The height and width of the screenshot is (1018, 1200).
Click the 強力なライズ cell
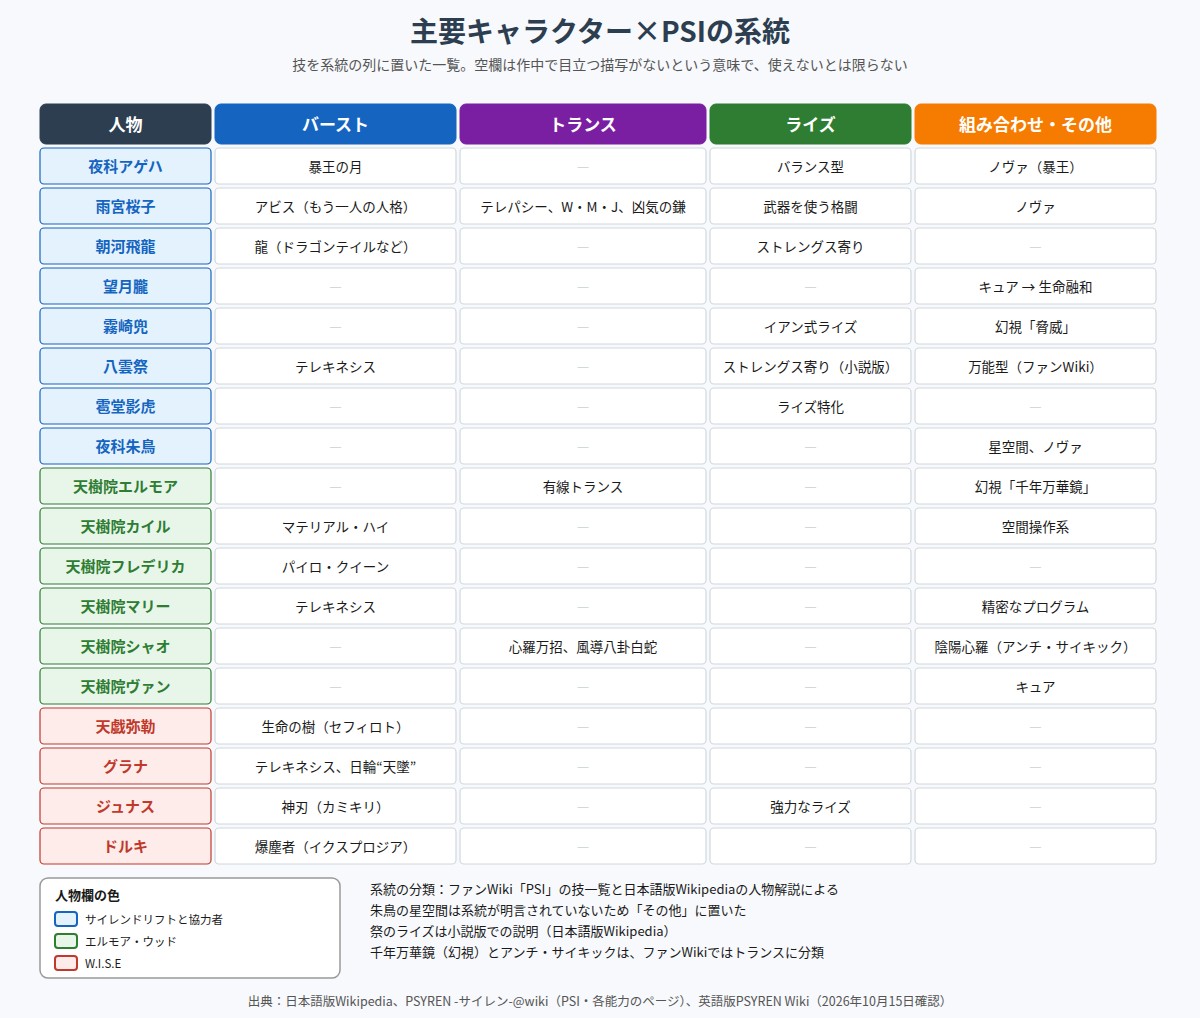(x=810, y=806)
